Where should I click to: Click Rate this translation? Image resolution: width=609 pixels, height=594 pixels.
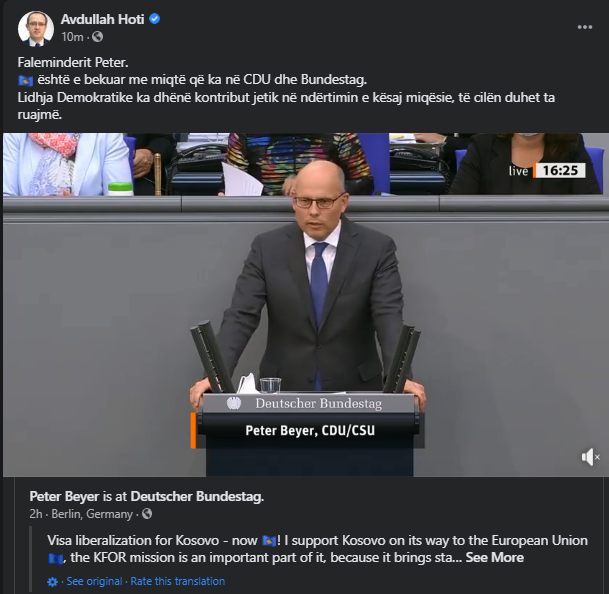click(x=177, y=581)
